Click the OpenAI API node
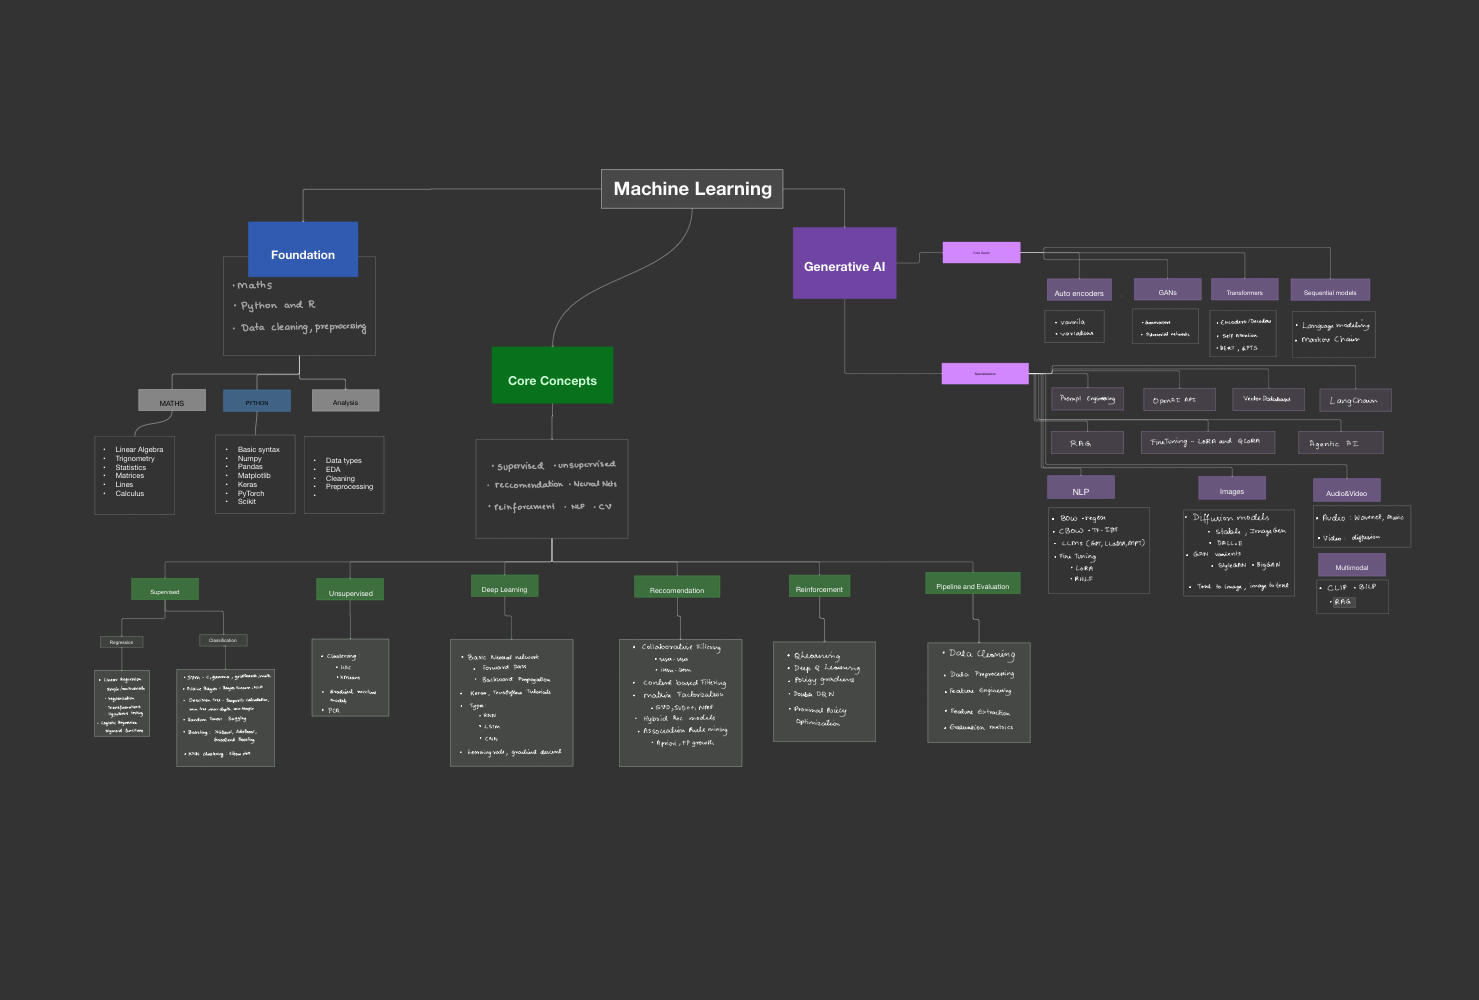 point(1178,399)
